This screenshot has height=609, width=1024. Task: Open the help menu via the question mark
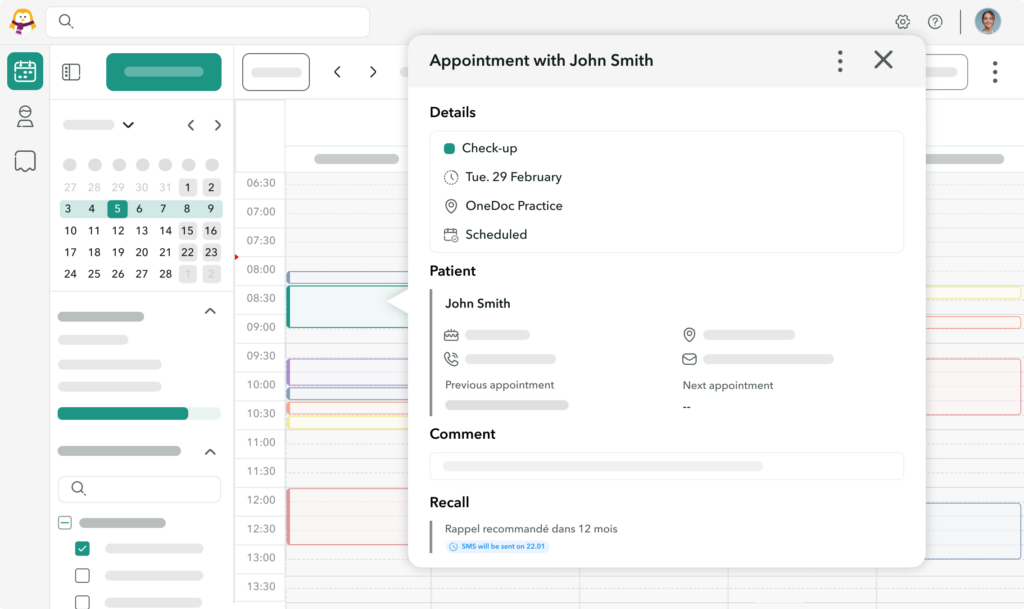click(x=935, y=21)
